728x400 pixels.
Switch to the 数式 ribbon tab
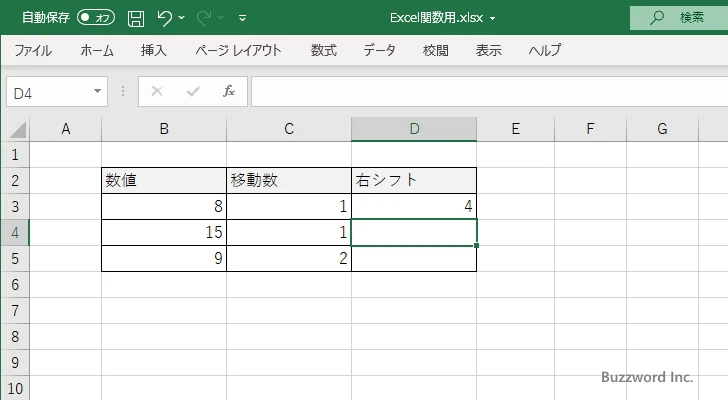323,50
